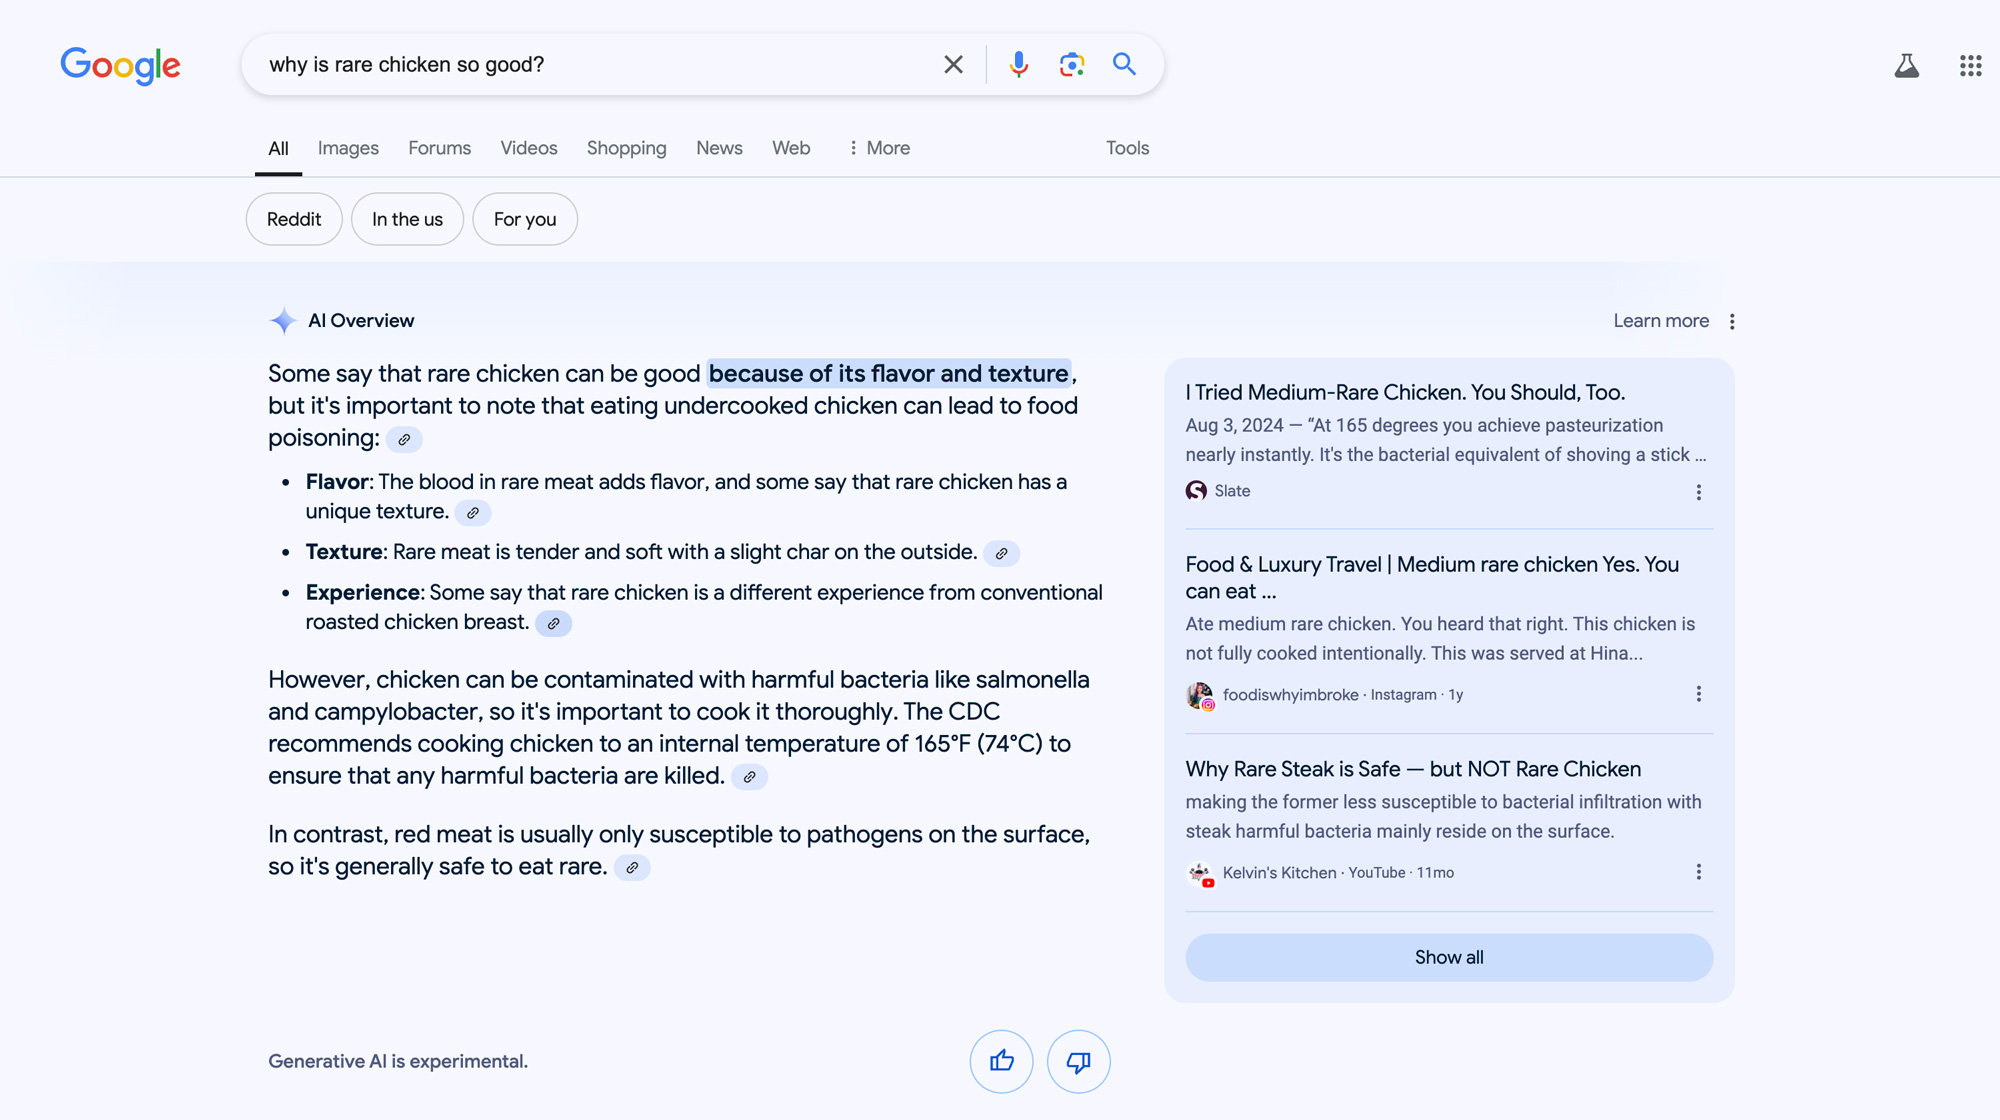Open the Google apps grid
Viewport: 2000px width, 1120px height.
pos(1970,65)
